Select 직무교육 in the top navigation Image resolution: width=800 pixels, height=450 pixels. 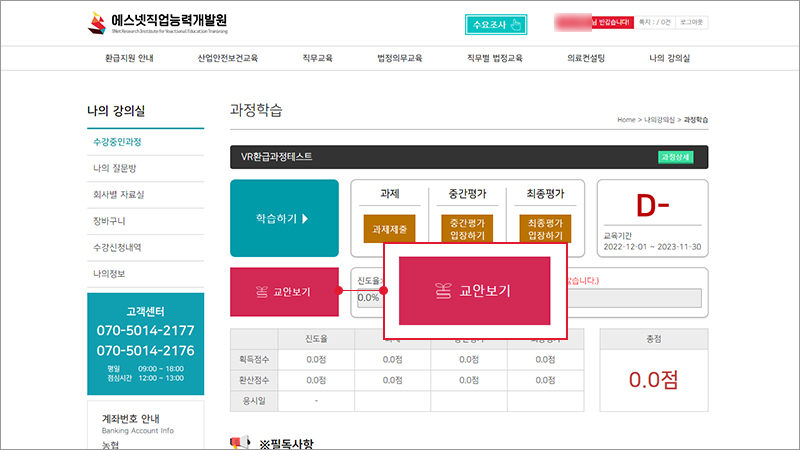pos(320,59)
